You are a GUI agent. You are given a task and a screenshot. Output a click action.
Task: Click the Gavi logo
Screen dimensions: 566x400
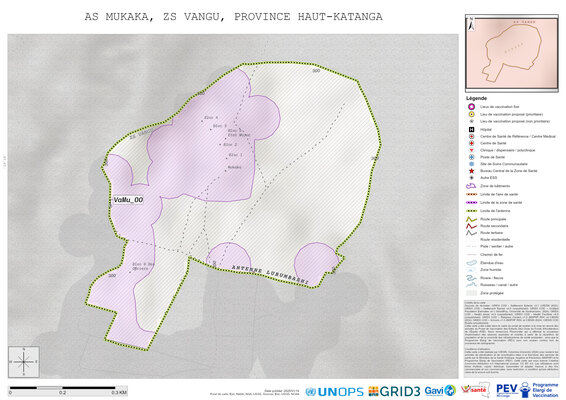coord(440,391)
